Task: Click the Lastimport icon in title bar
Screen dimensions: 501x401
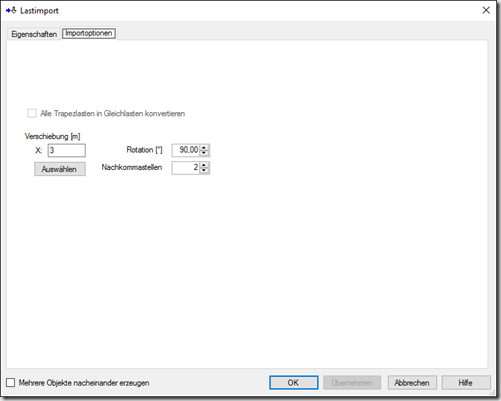Action: tap(11, 10)
